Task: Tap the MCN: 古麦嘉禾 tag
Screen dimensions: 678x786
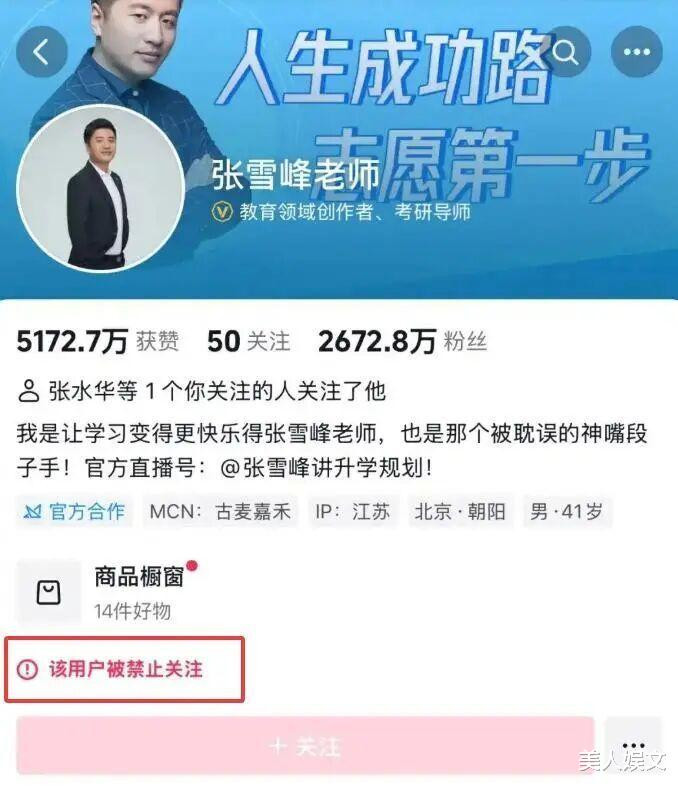Action: click(220, 512)
